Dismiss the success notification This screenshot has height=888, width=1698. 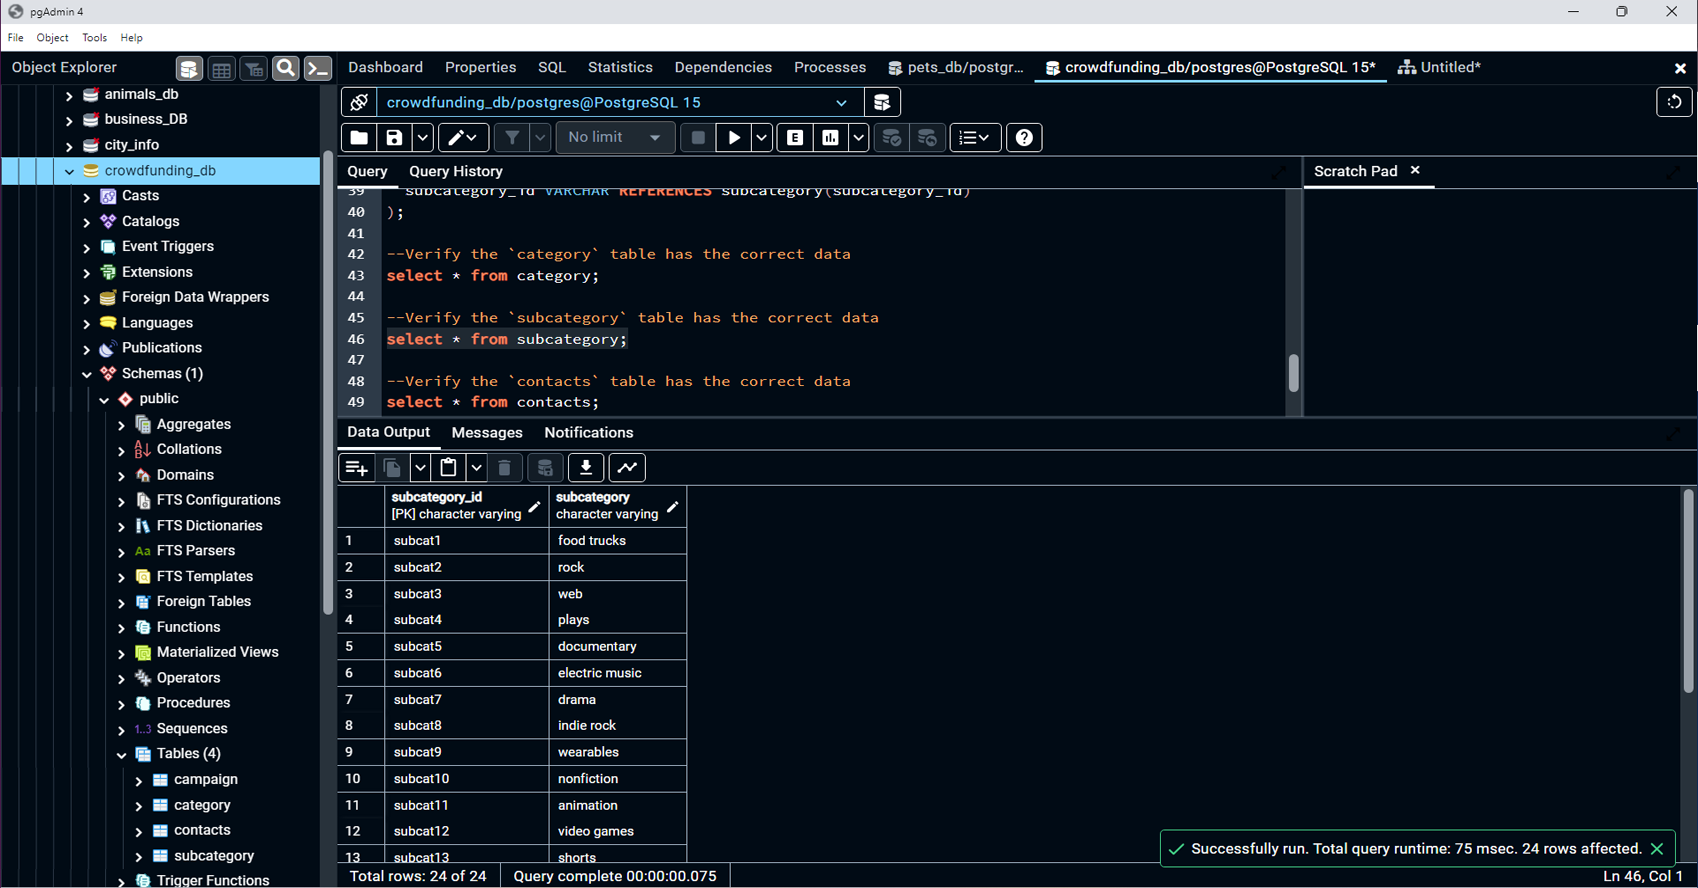pos(1657,849)
